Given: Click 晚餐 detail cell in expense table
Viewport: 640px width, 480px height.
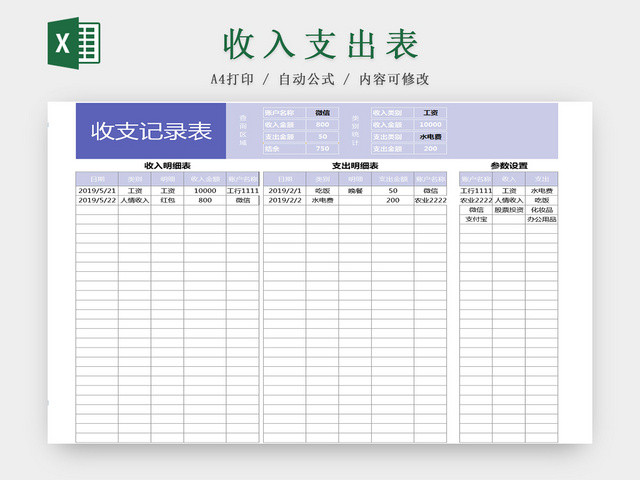Looking at the screenshot, I should click(355, 191).
